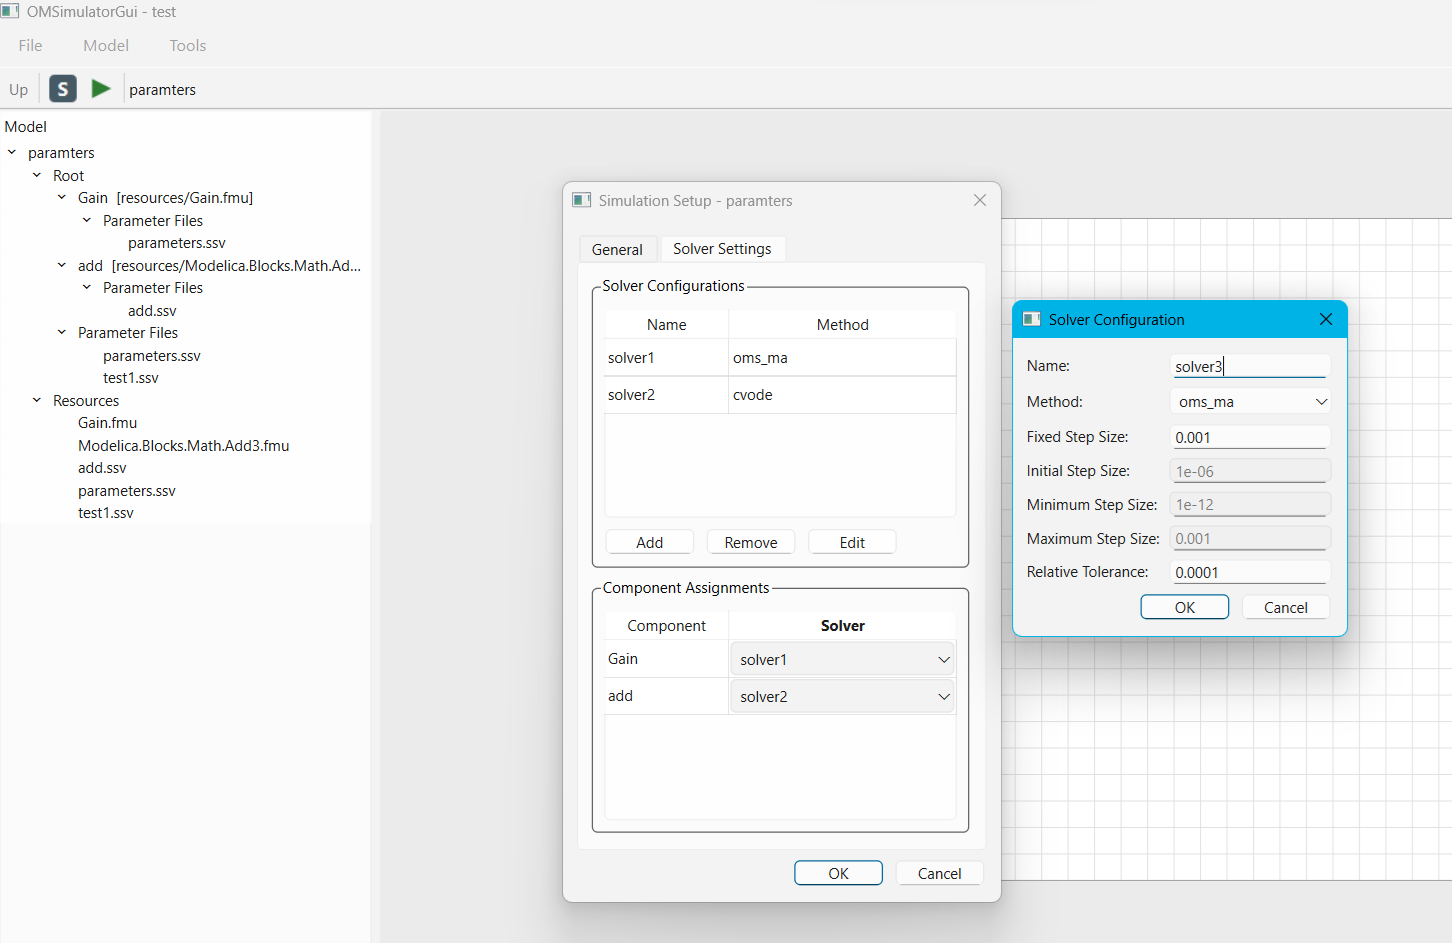Click Add under Solver Configurations
Image resolution: width=1452 pixels, height=943 pixels.
[650, 542]
